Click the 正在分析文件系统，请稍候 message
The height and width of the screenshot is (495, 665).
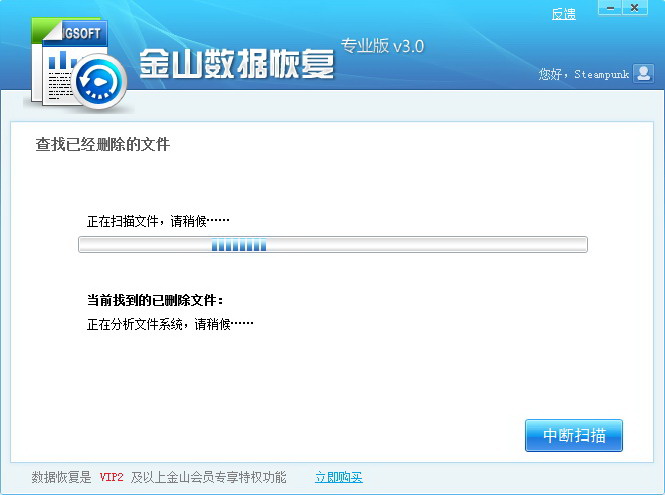(x=170, y=324)
